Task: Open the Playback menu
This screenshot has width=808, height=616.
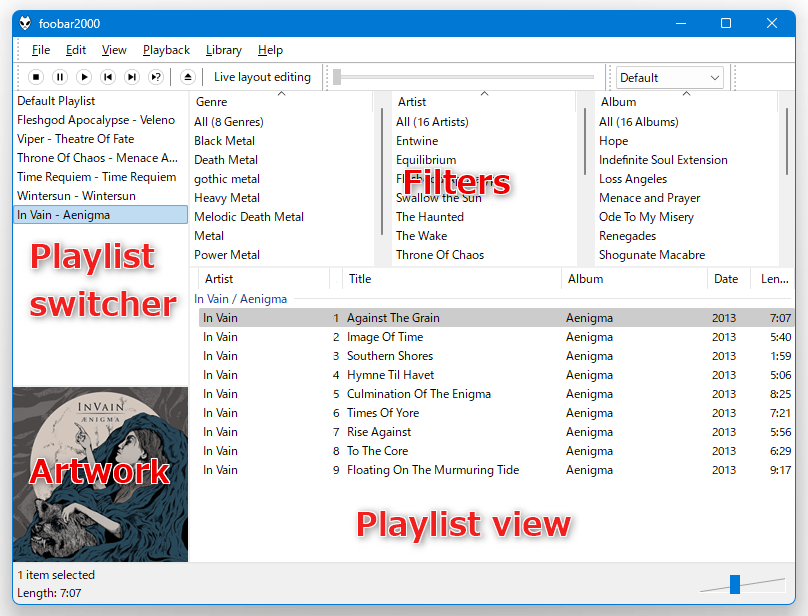Action: [166, 50]
